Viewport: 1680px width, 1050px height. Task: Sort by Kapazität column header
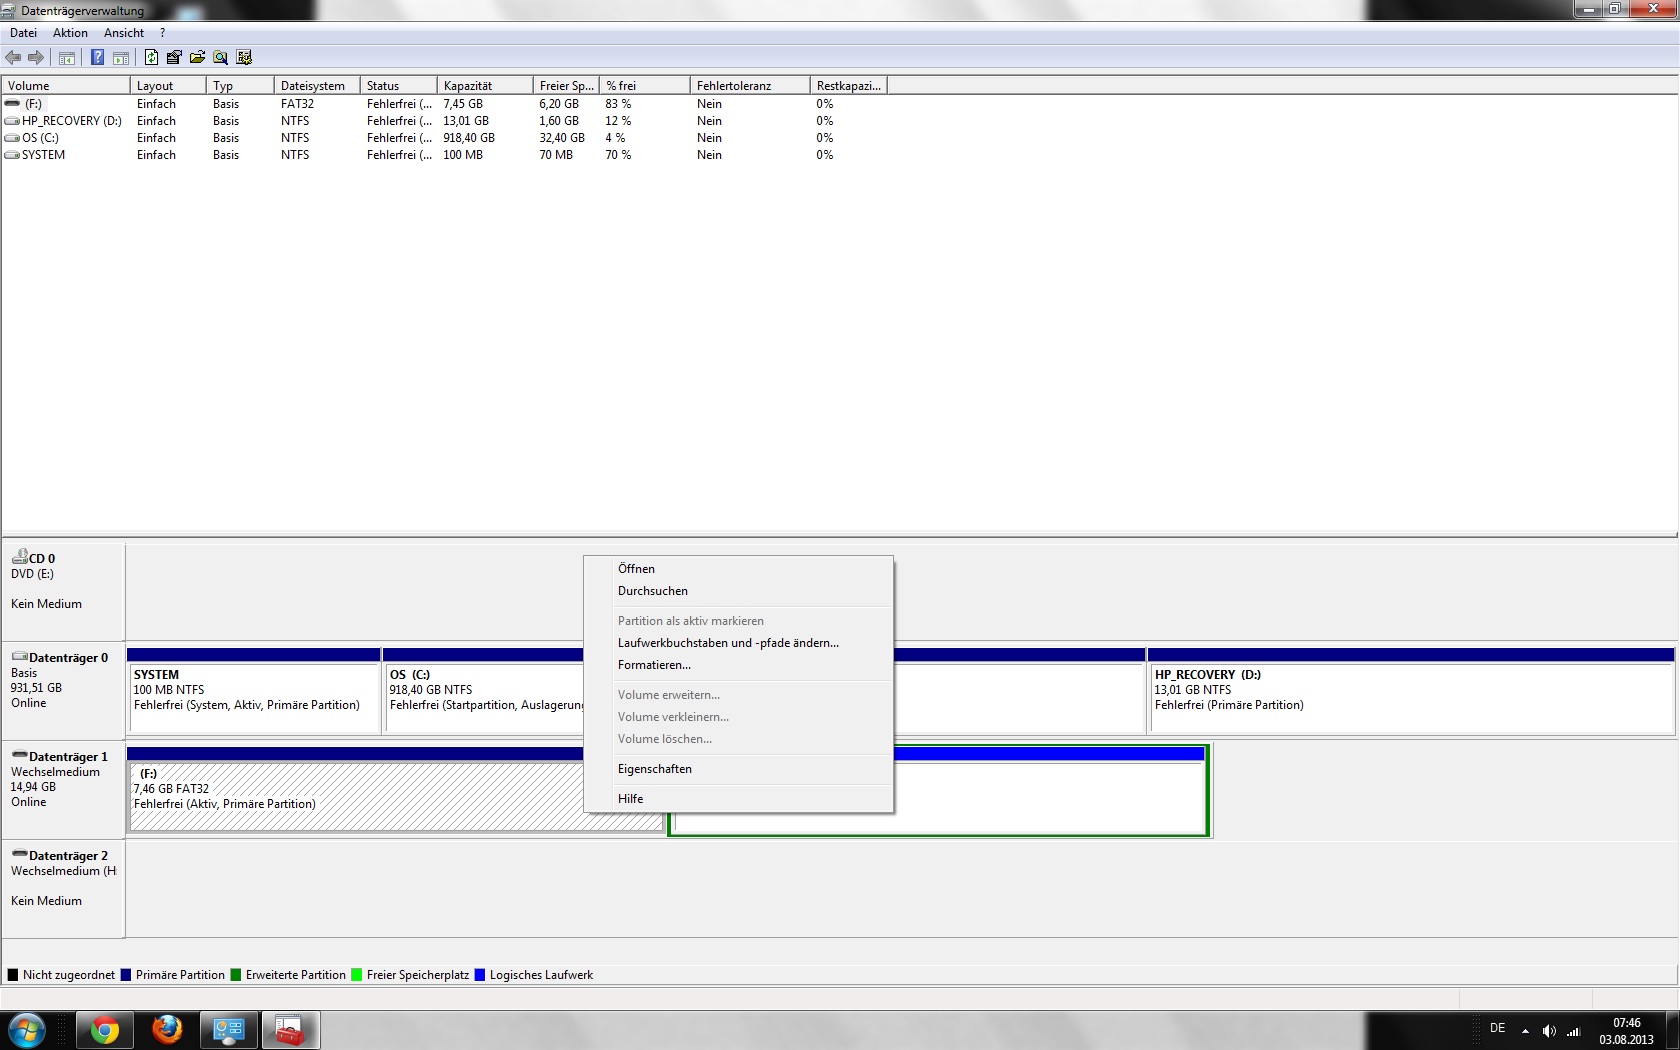click(485, 86)
